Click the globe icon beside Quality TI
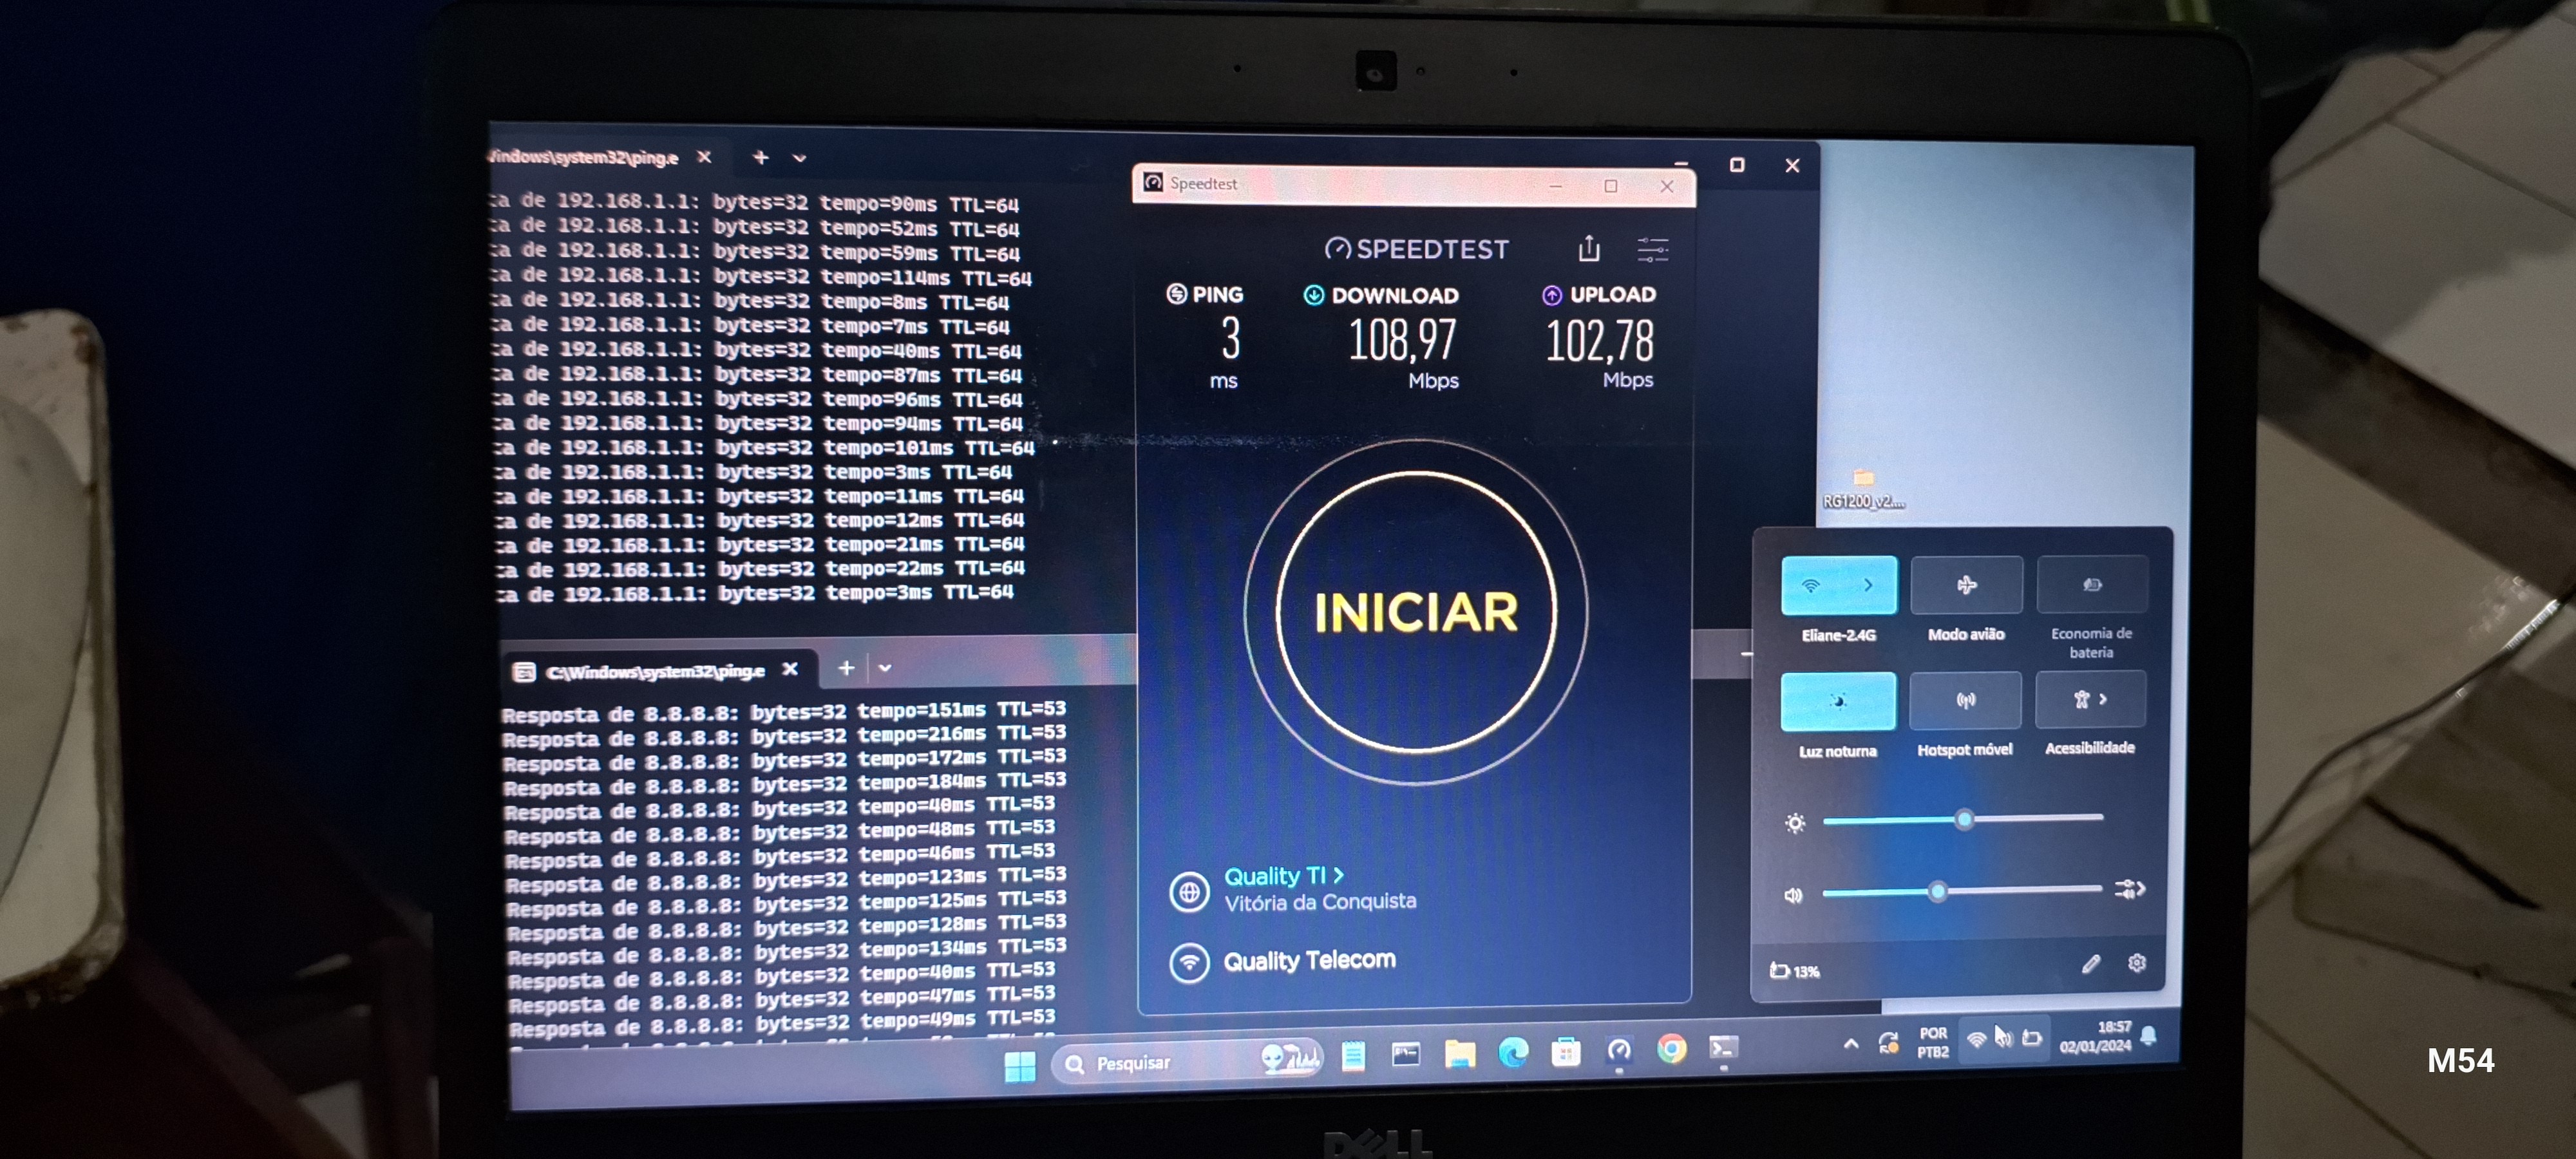The height and width of the screenshot is (1159, 2576). (x=1189, y=891)
